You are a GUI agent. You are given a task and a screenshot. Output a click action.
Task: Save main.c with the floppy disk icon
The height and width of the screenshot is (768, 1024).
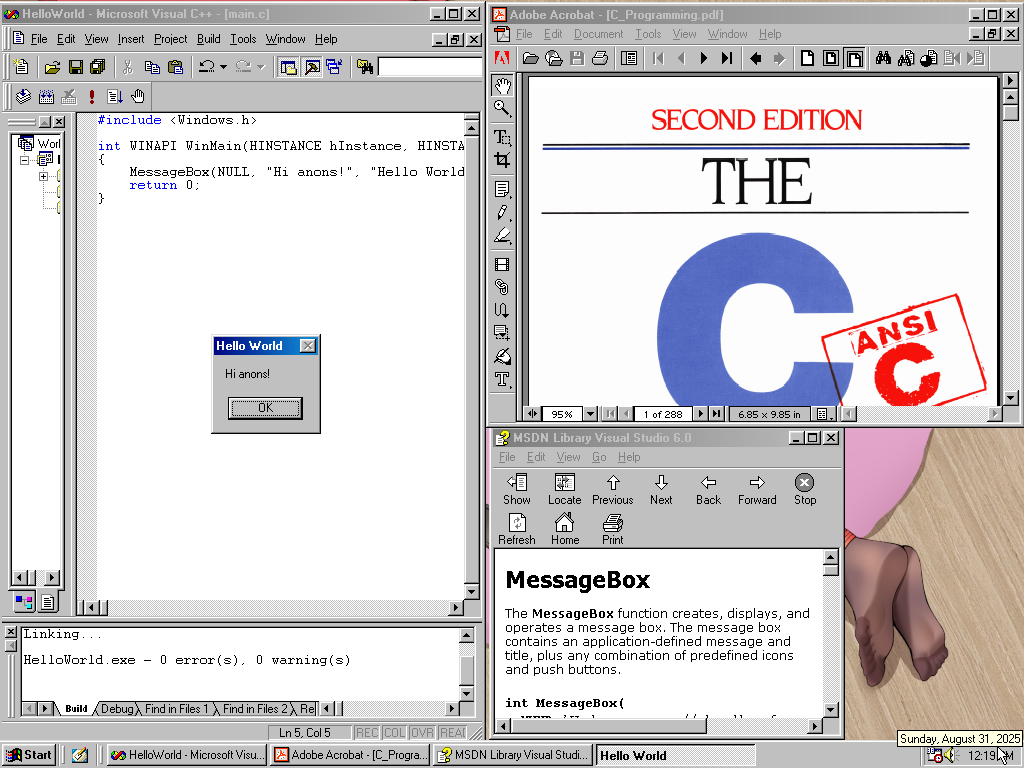click(x=76, y=67)
